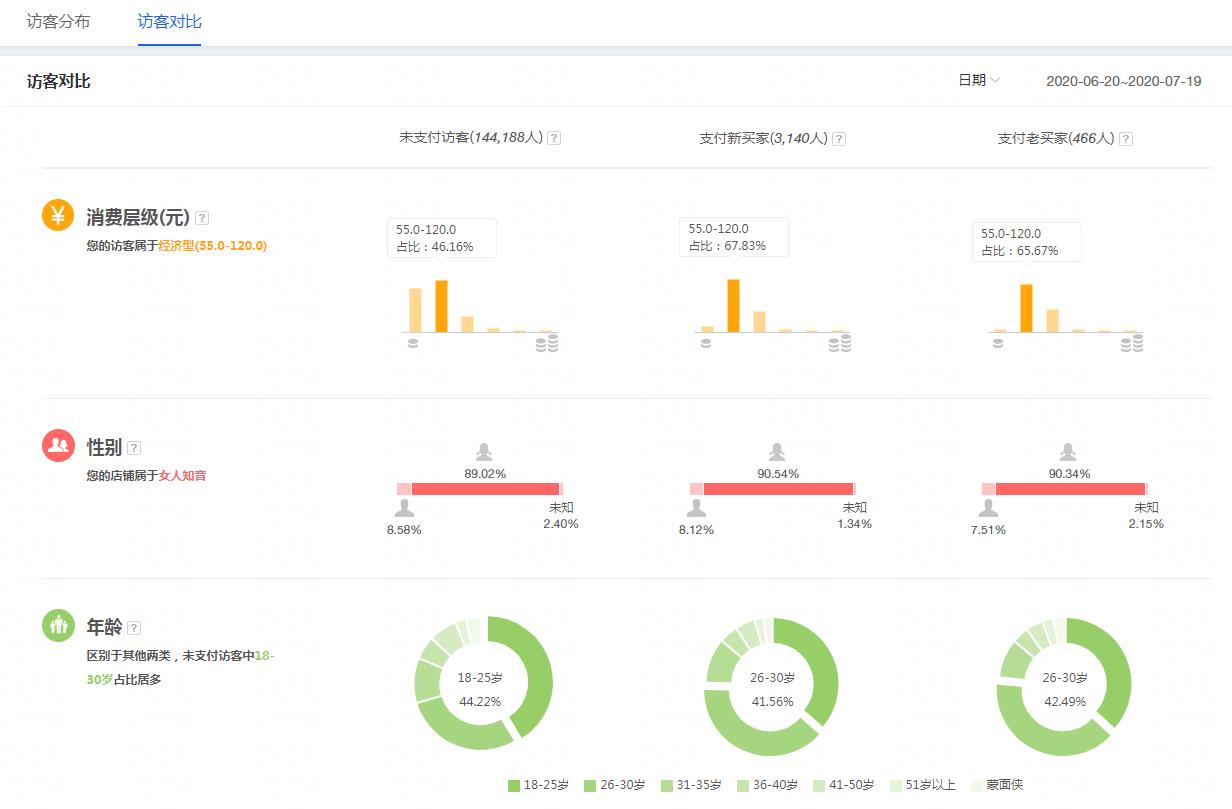Image resolution: width=1232 pixels, height=809 pixels.
Task: Click female icon above 89.02%
Action: (484, 452)
